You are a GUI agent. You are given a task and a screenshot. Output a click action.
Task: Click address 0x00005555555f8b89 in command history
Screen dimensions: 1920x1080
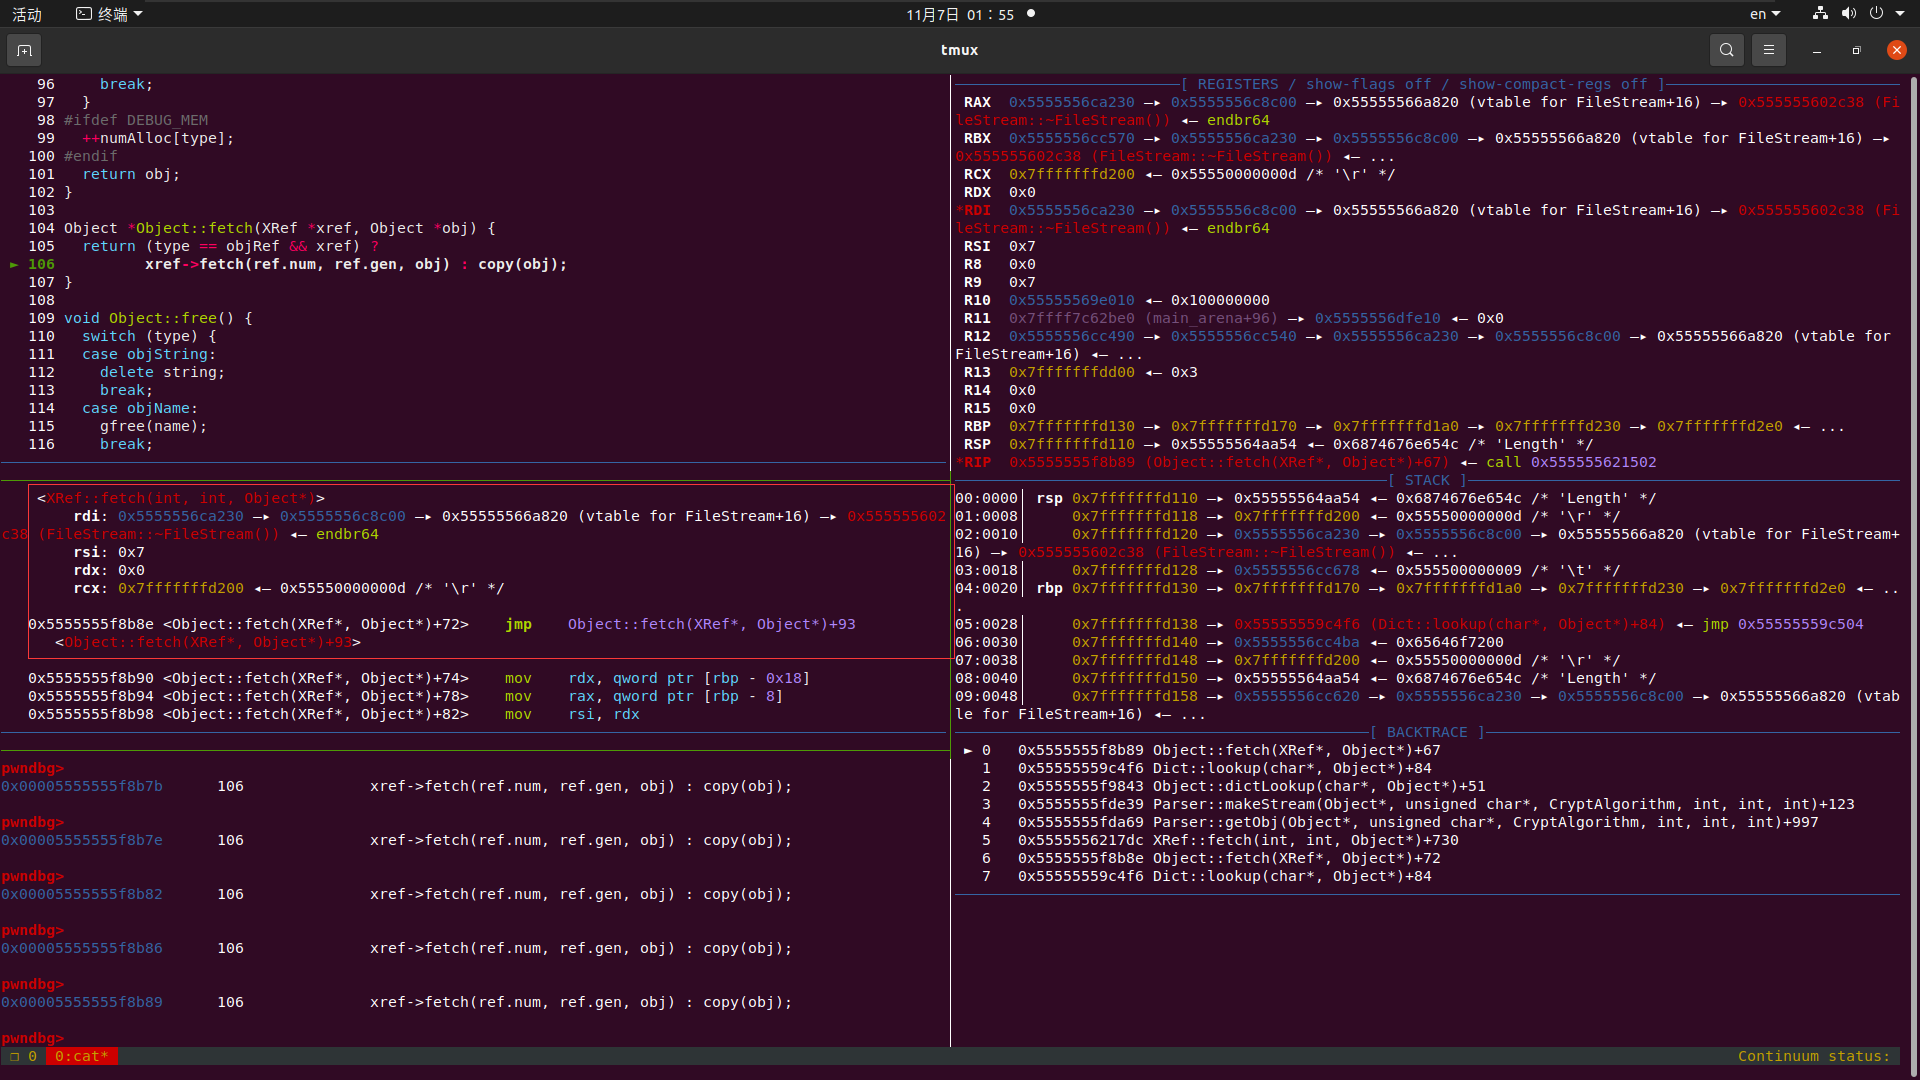coord(81,1003)
